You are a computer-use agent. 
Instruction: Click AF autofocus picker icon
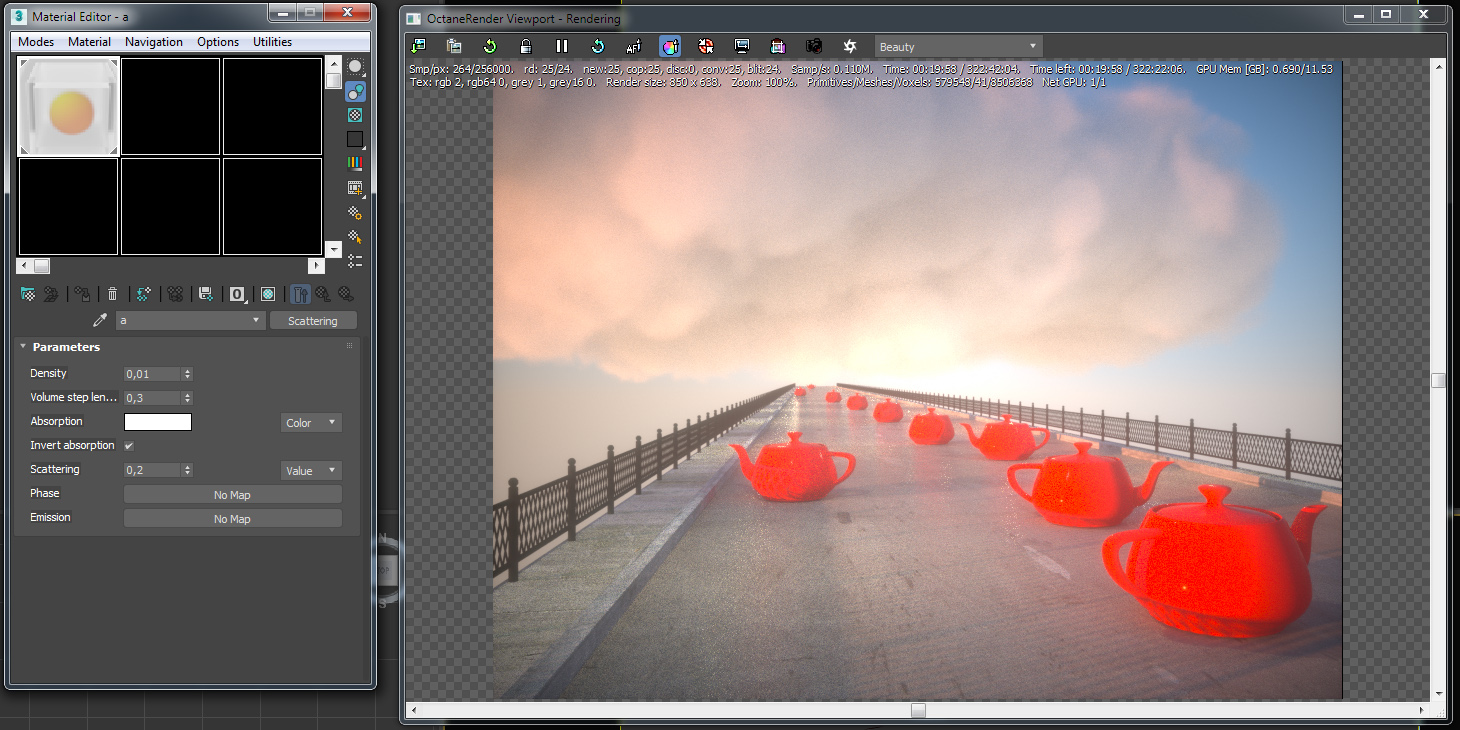[x=634, y=46]
